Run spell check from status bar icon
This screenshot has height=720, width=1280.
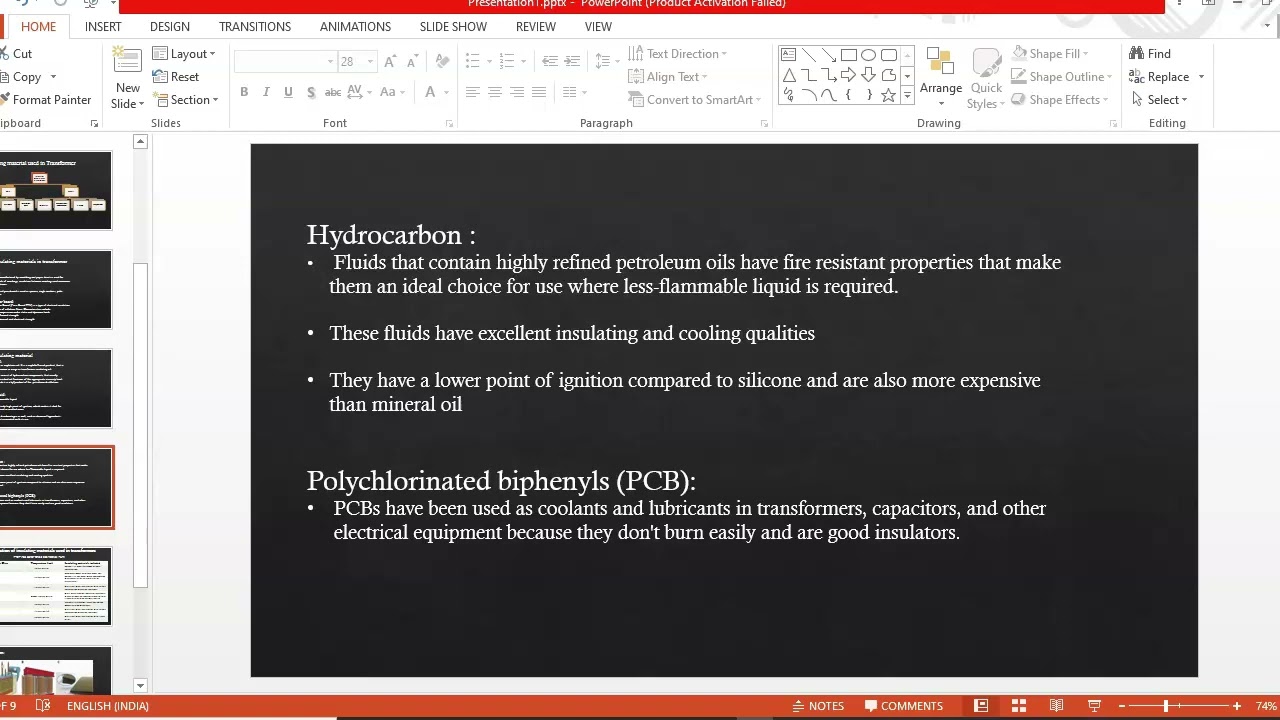click(x=43, y=706)
